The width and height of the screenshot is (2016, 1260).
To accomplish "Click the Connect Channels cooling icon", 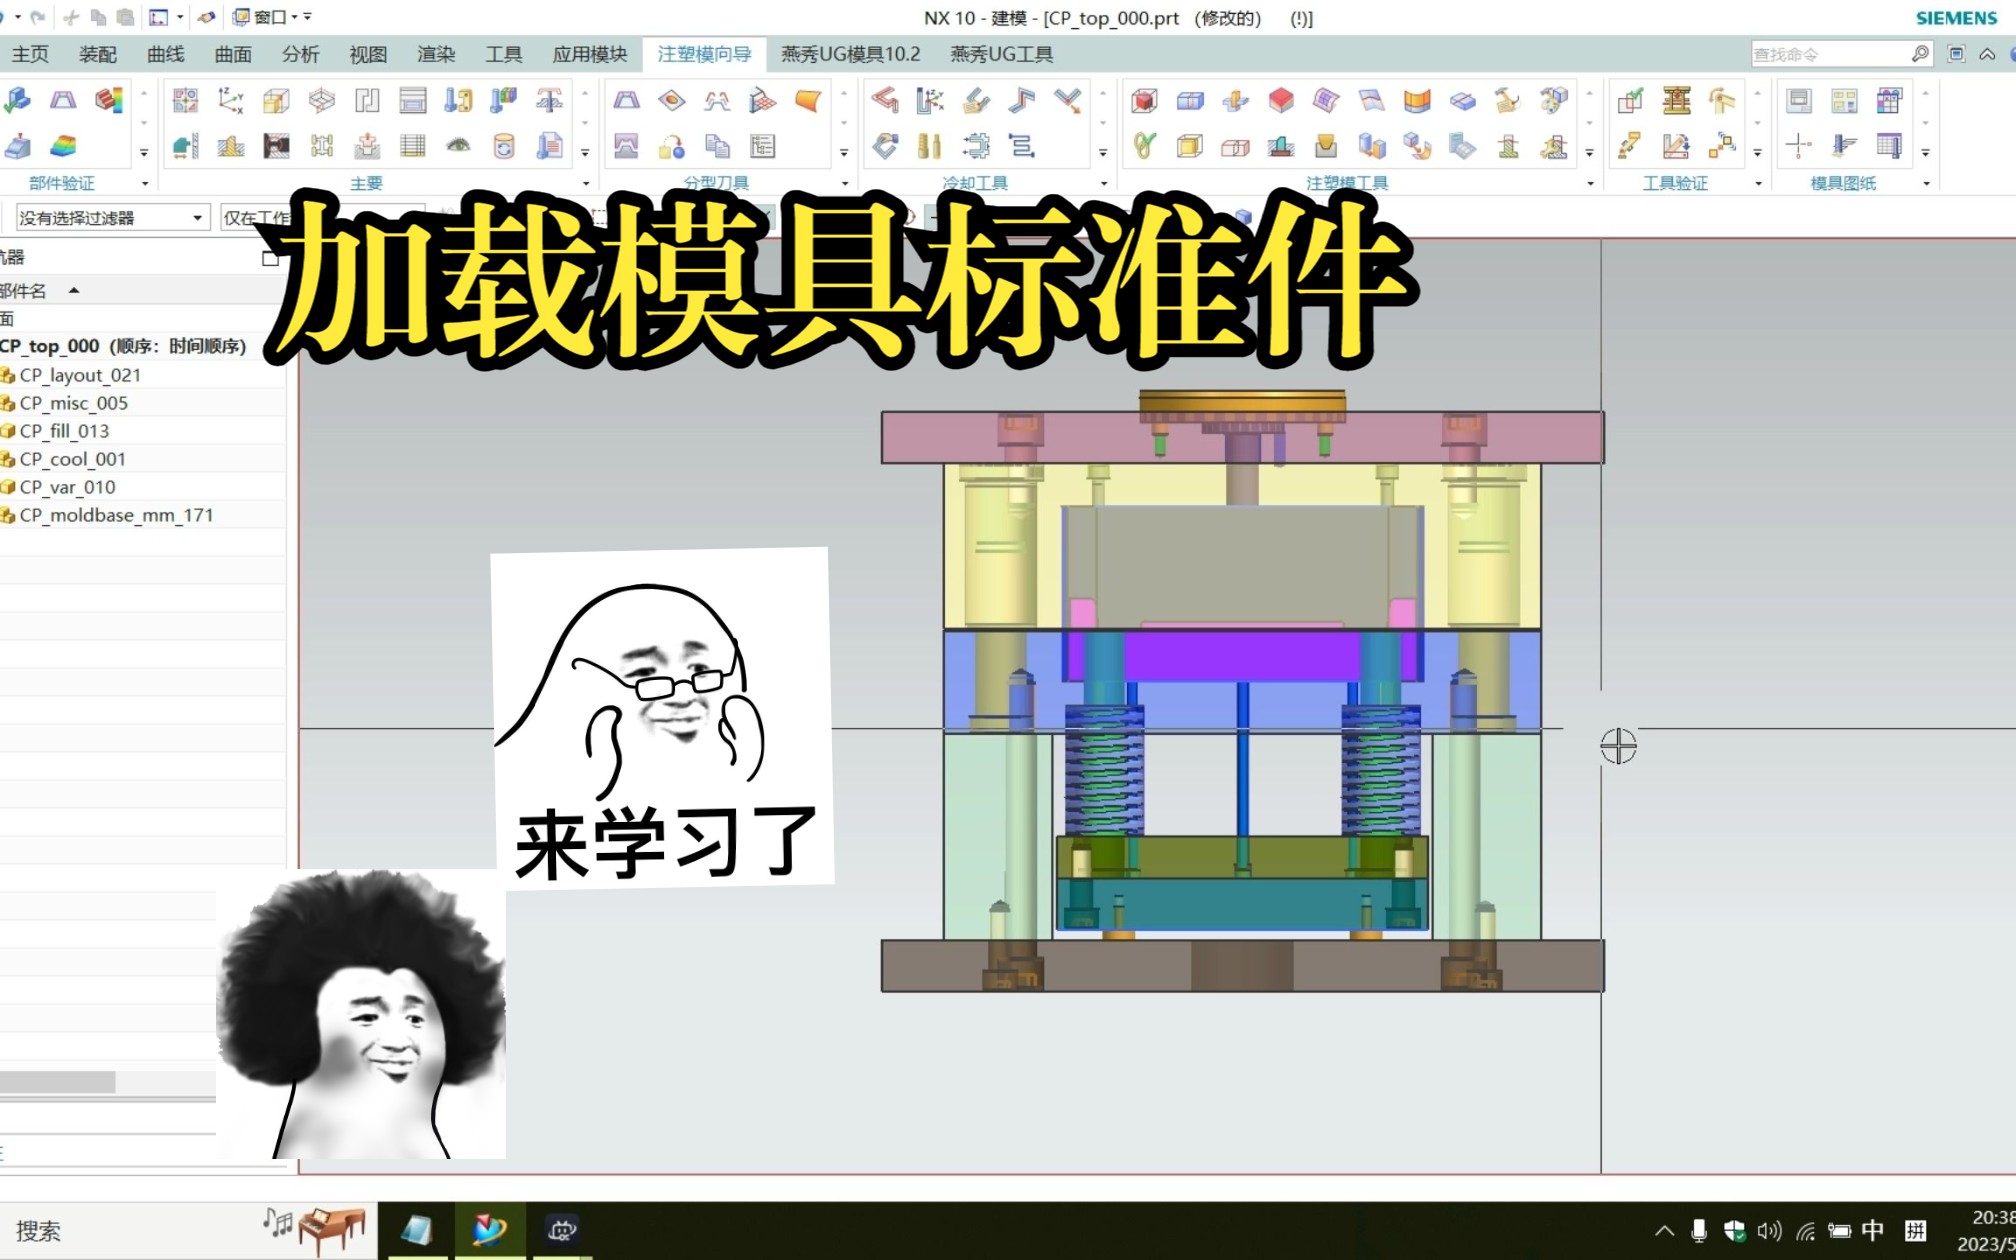I will coord(1022,100).
